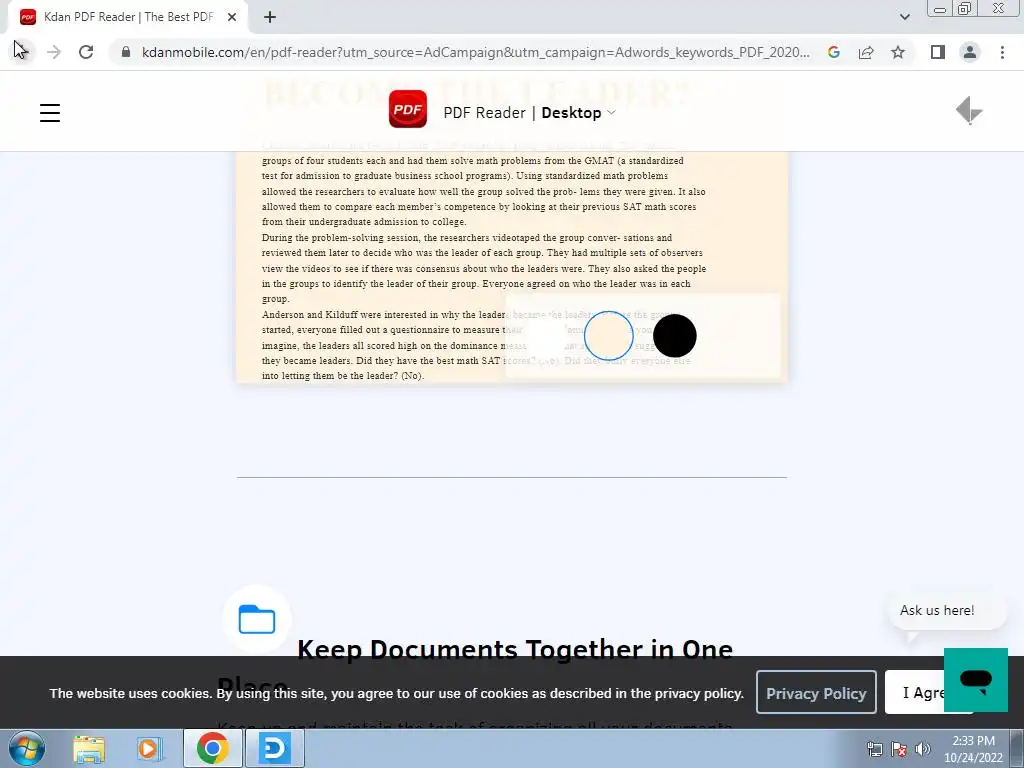This screenshot has width=1024, height=768.
Task: Click the PDF document preview image
Action: pyautogui.click(x=511, y=266)
